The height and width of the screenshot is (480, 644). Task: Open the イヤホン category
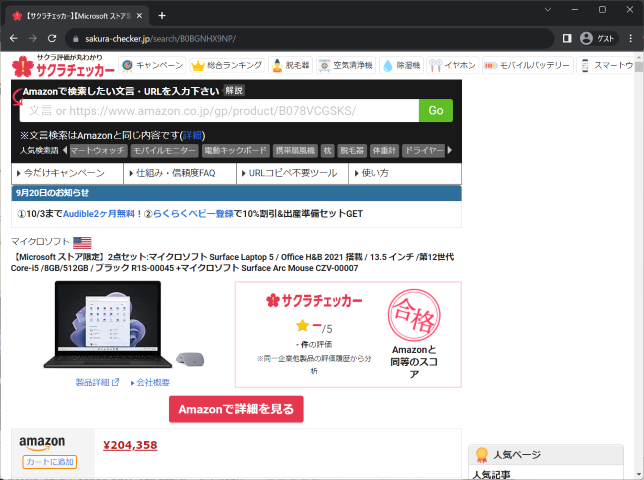coord(453,65)
